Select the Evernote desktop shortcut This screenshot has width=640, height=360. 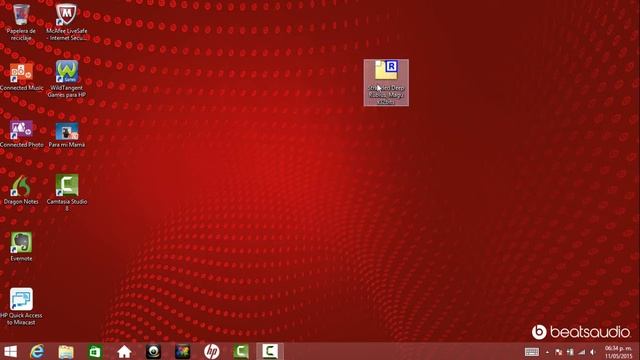(21, 247)
